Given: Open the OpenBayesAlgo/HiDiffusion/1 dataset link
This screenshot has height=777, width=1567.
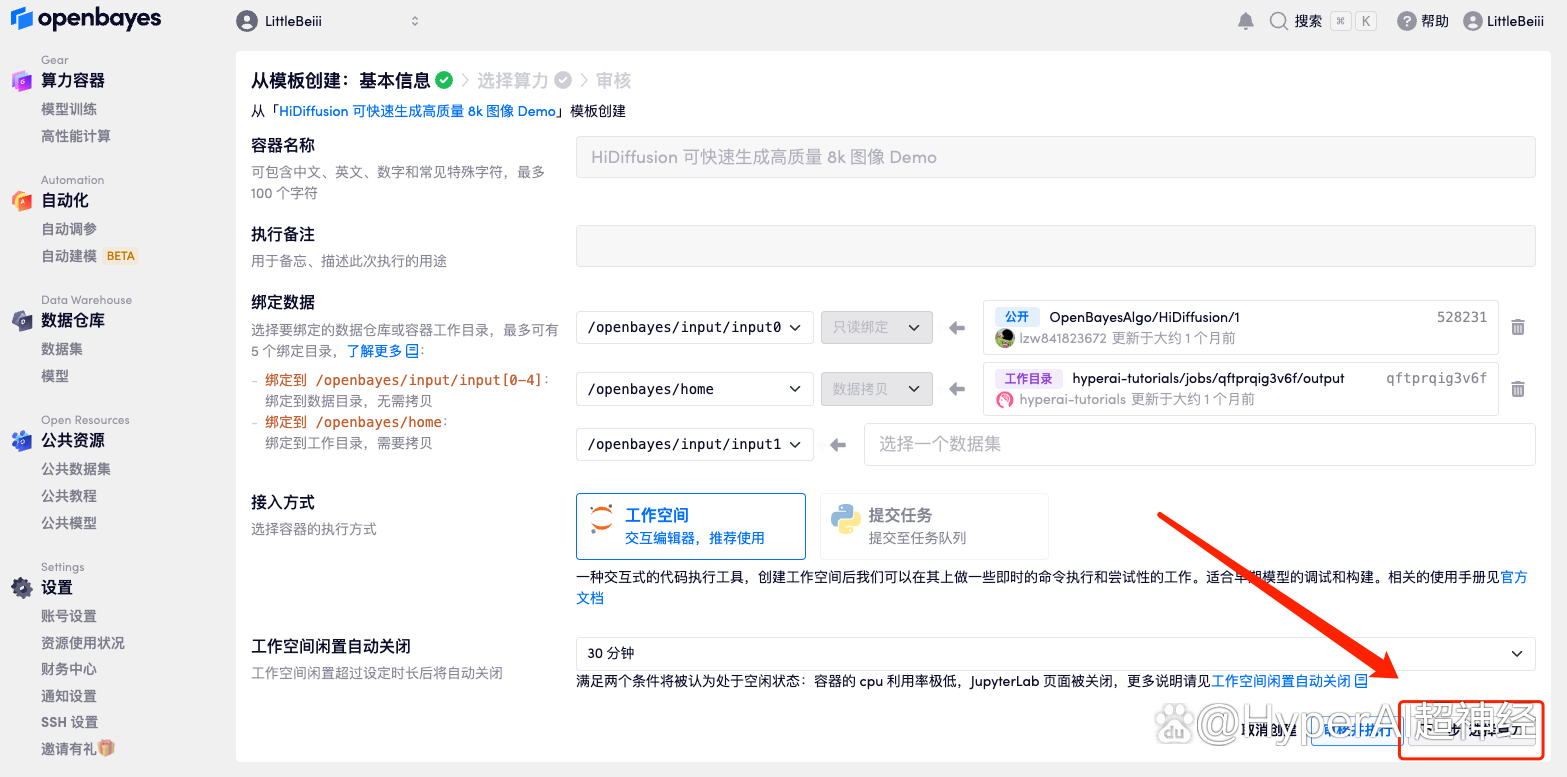Looking at the screenshot, I should point(1144,317).
